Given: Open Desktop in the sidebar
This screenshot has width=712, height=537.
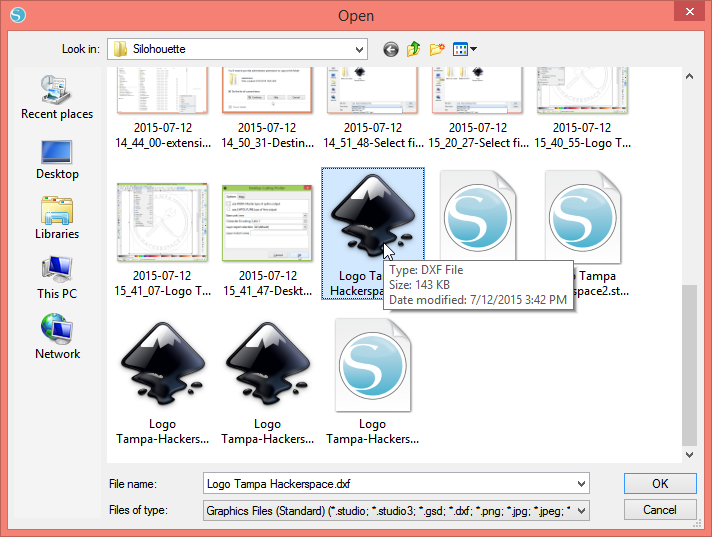Looking at the screenshot, I should pos(57,160).
